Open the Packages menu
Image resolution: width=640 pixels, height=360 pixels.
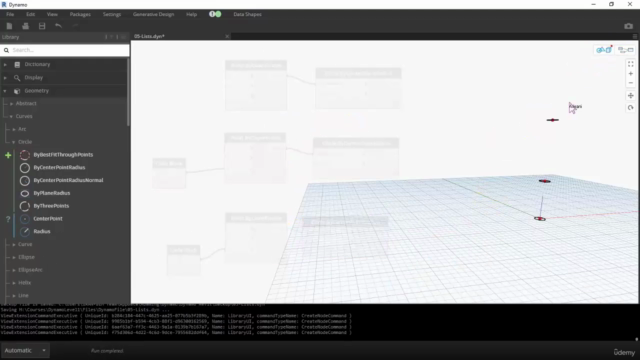(80, 14)
